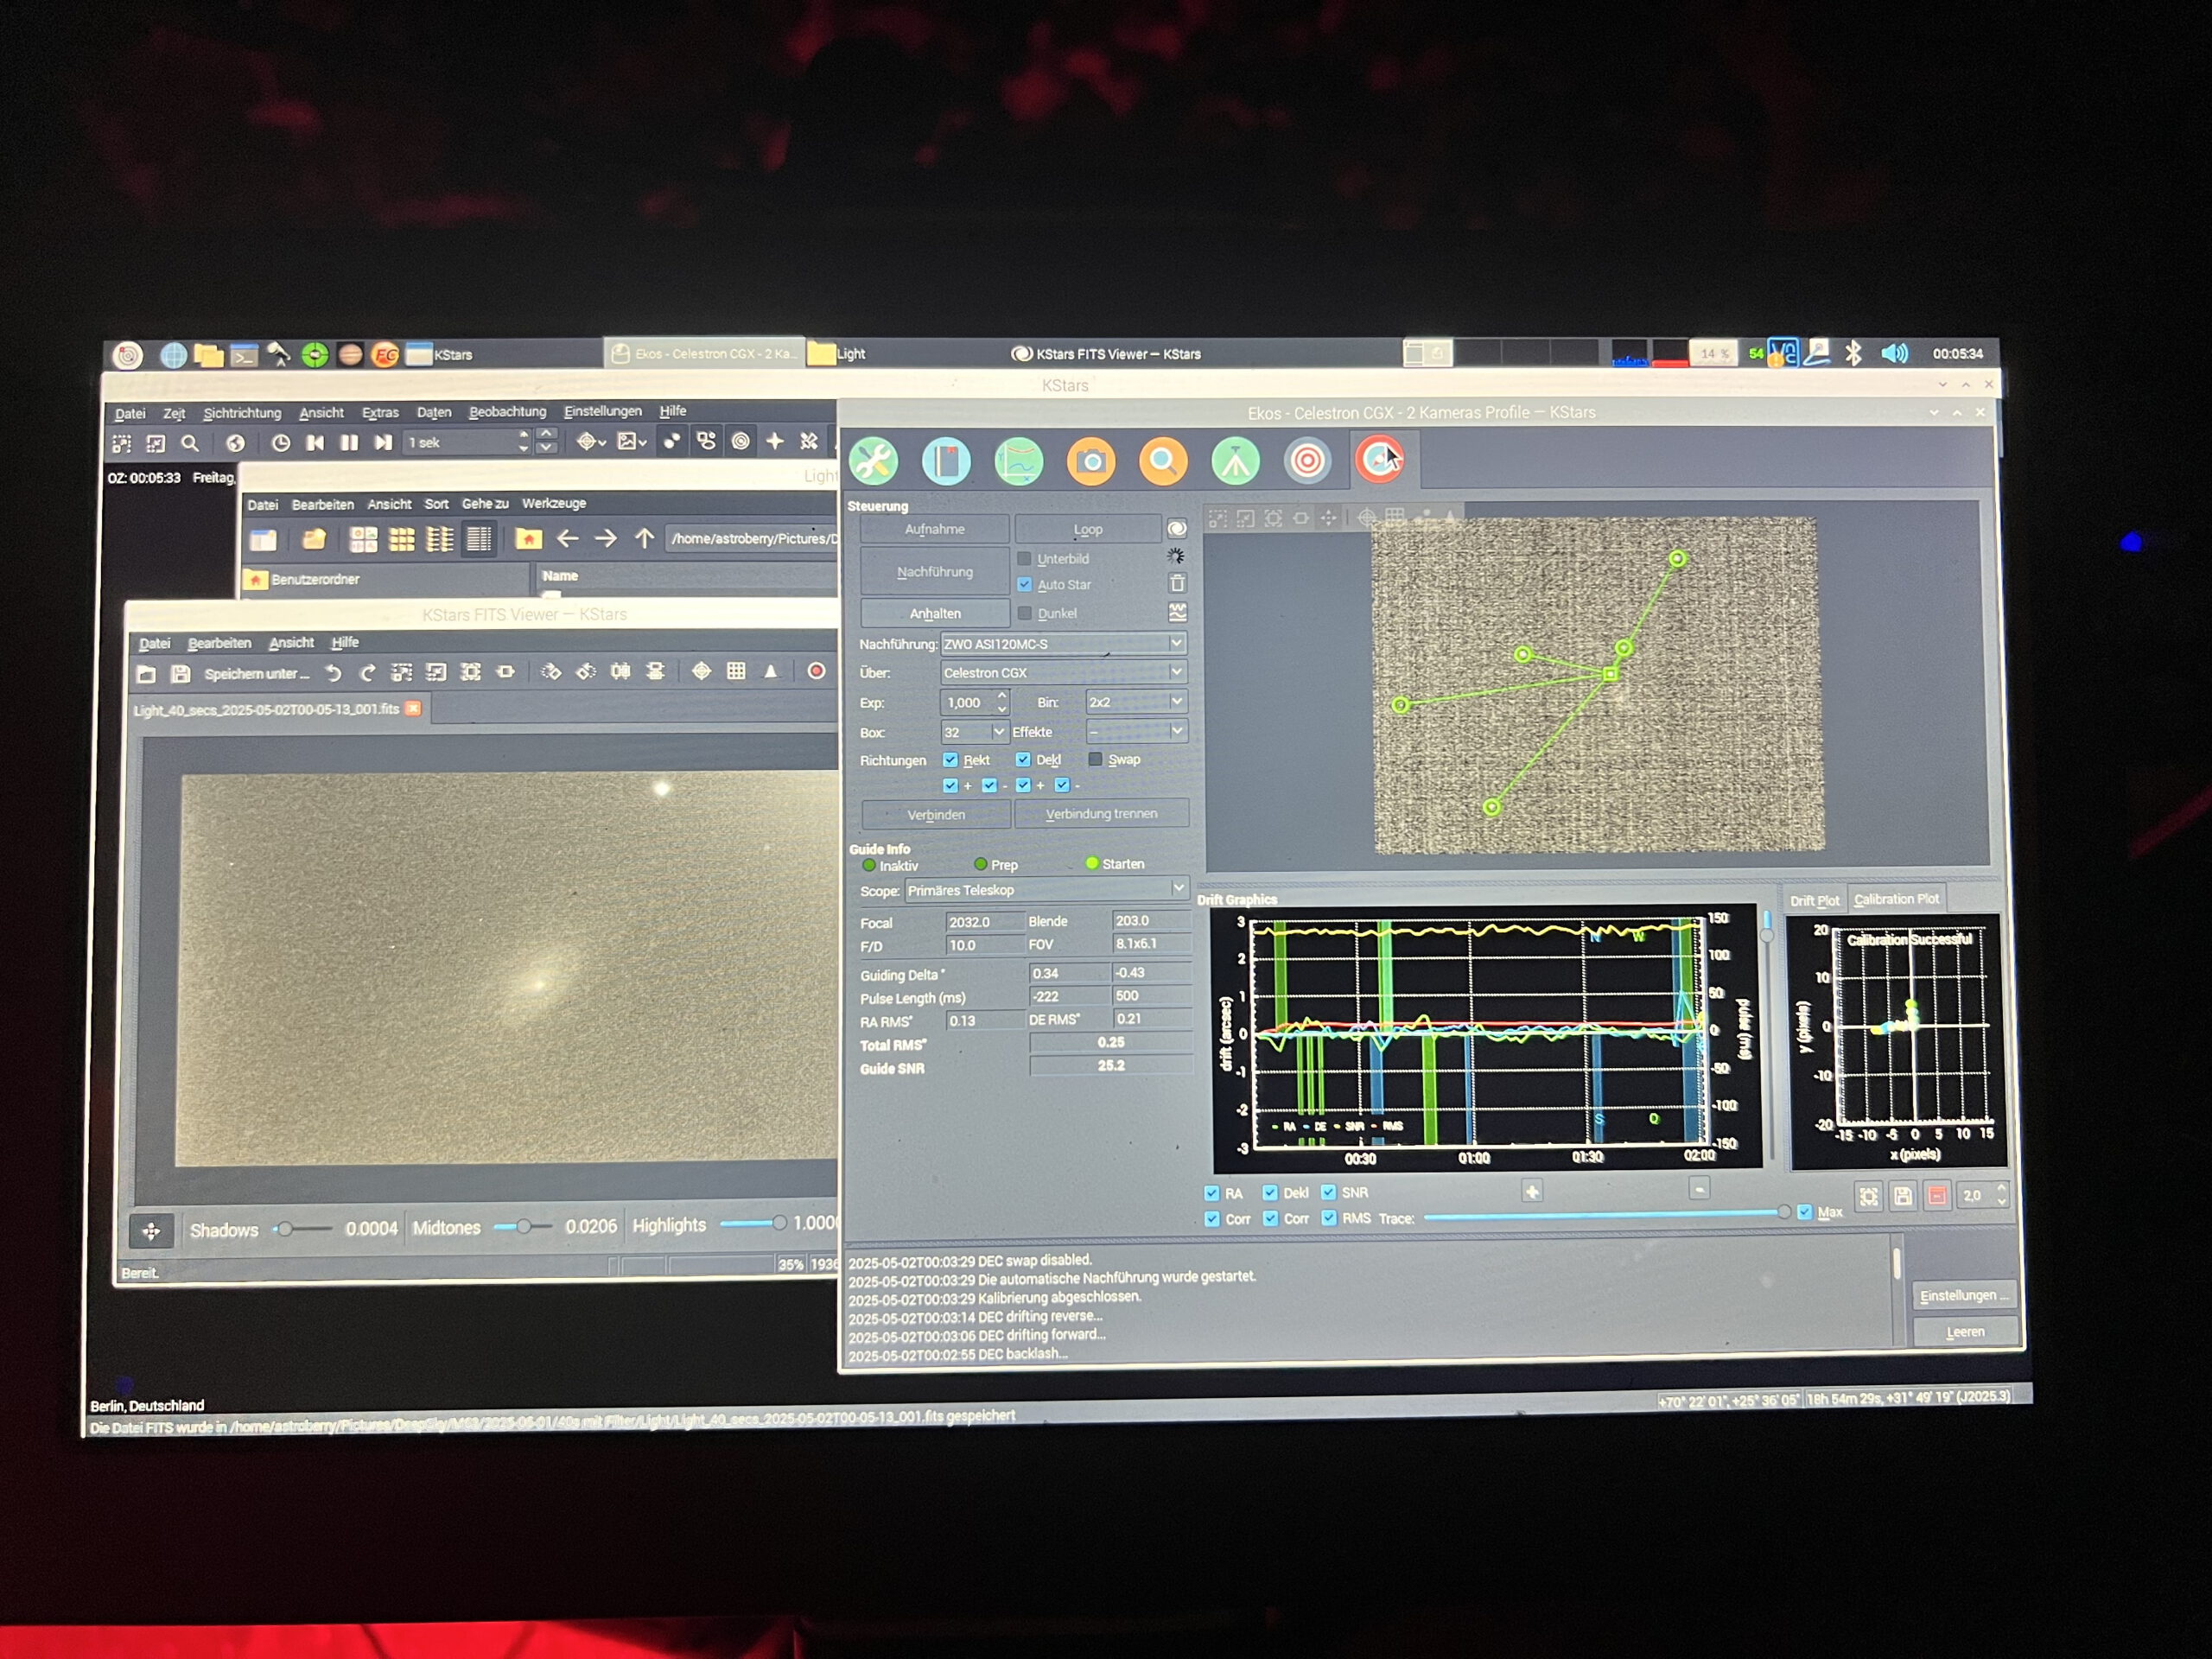Open the Ekos scheduler module icon
Screen dimensions: 2212x1659
pyautogui.click(x=946, y=461)
